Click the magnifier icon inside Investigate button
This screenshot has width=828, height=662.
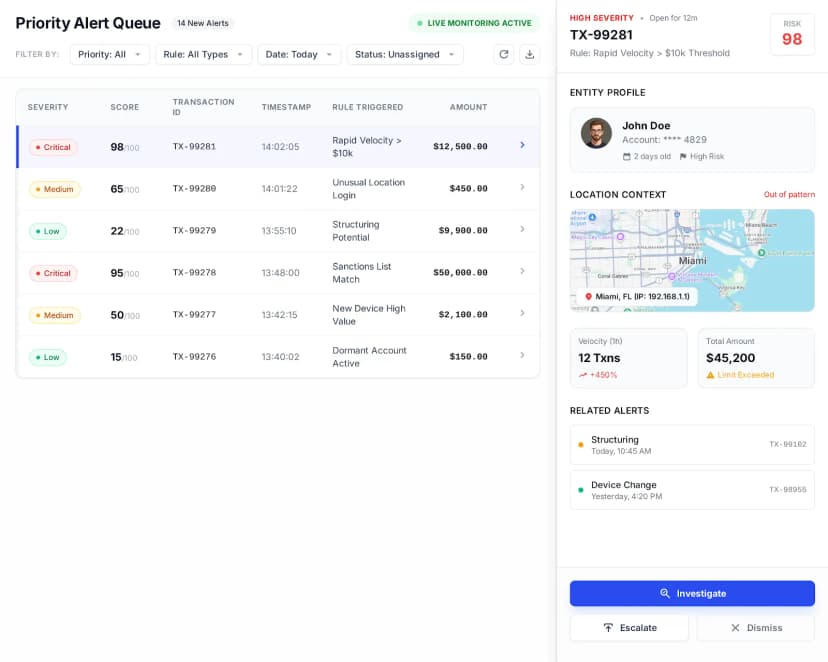[664, 593]
